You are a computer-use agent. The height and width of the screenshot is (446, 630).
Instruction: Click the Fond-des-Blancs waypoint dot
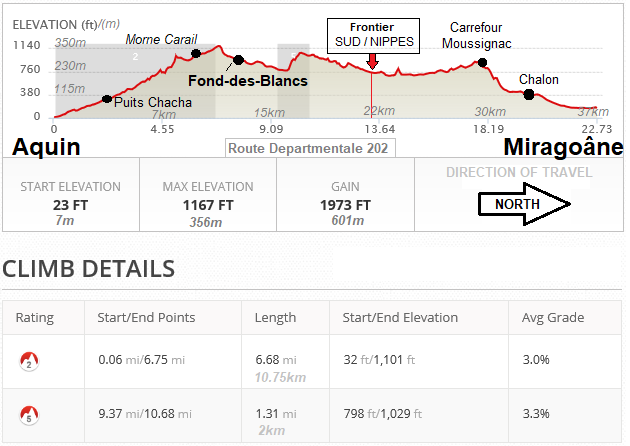click(238, 60)
